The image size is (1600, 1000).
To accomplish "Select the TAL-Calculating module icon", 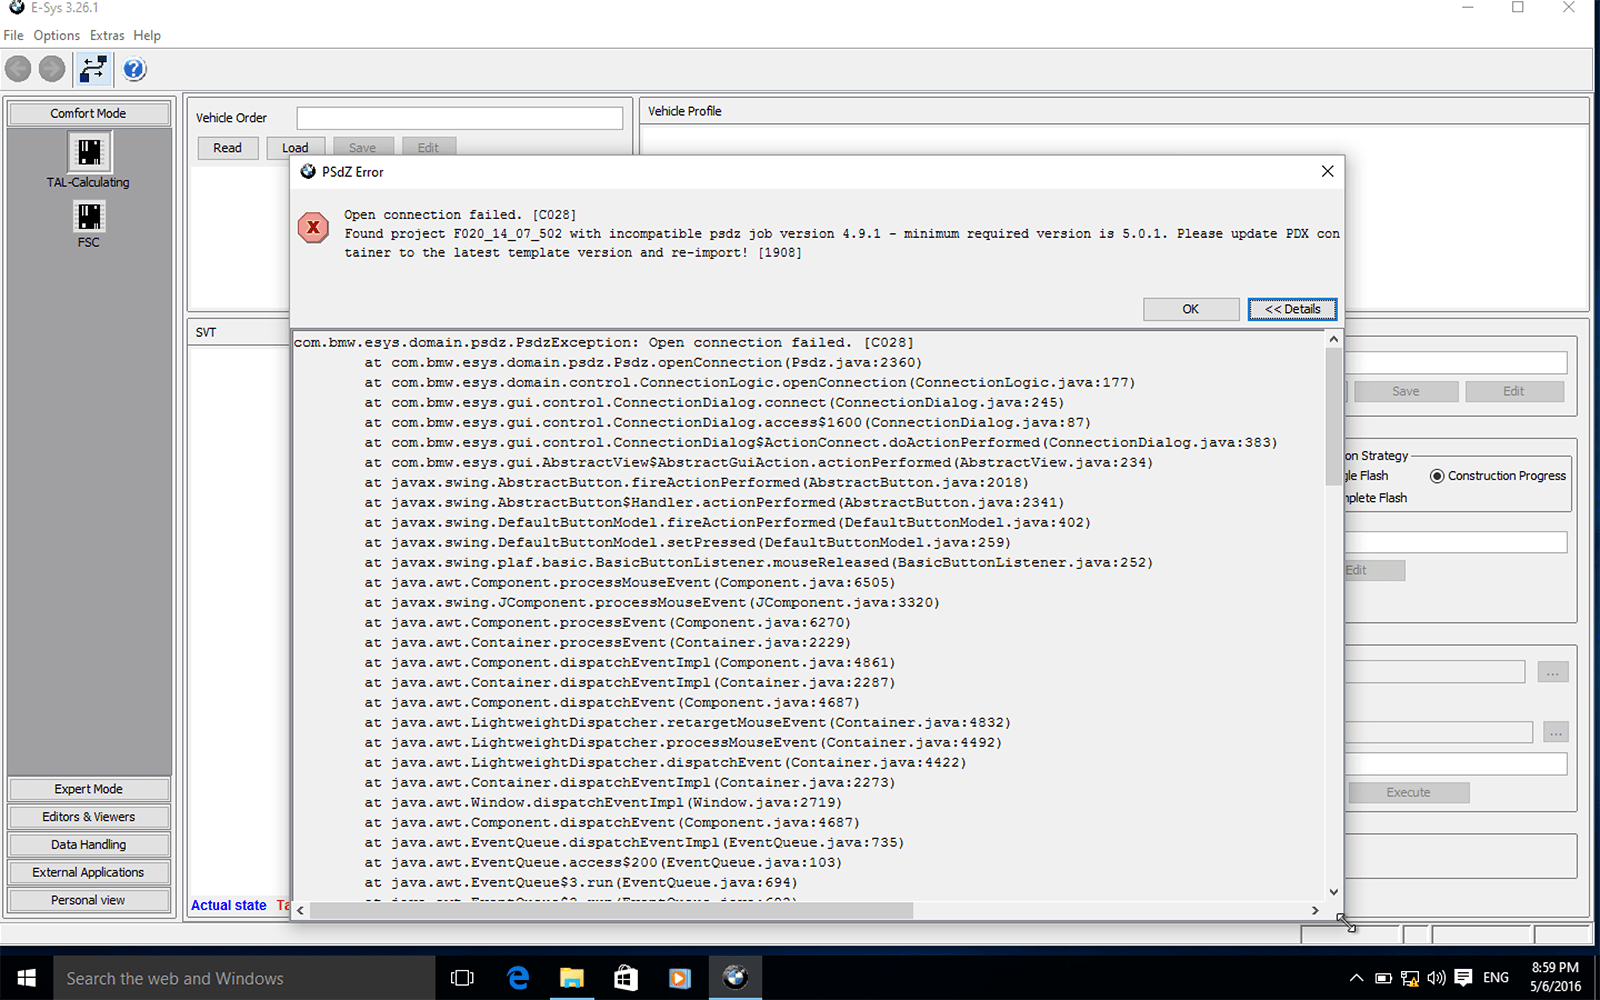I will click(x=89, y=152).
